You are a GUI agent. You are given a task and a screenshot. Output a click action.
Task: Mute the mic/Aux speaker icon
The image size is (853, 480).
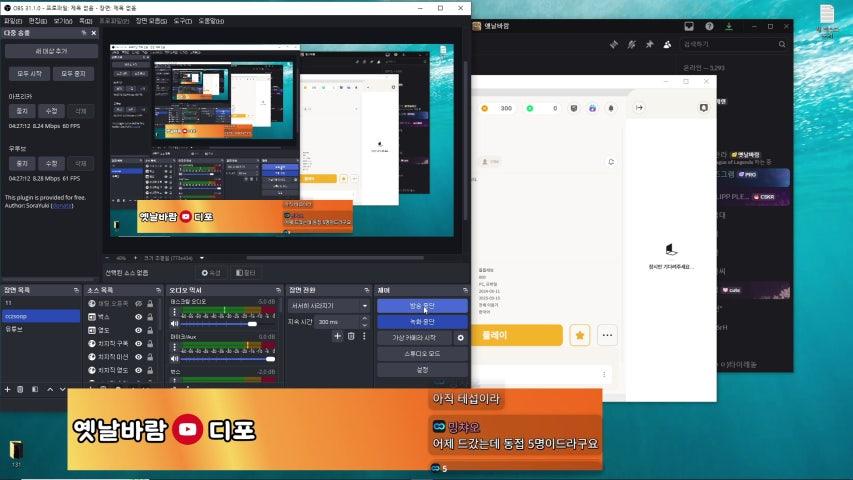tap(175, 359)
